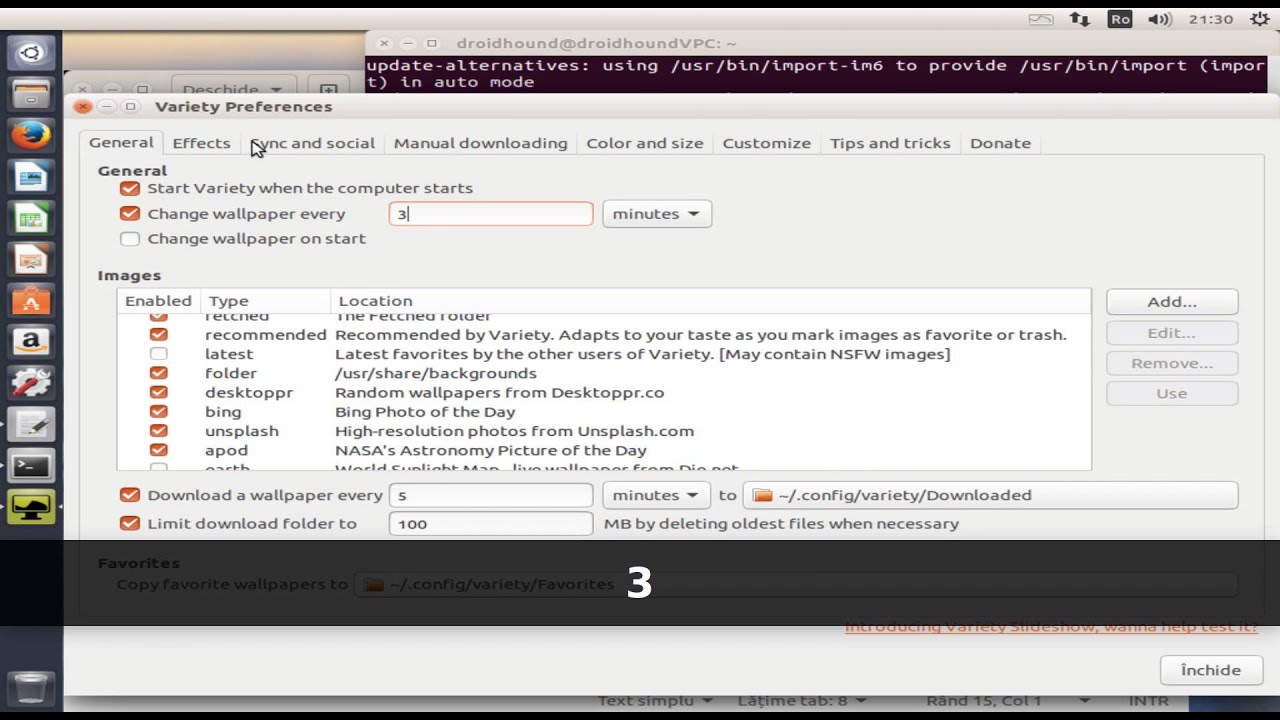Viewport: 1280px width, 720px height.
Task: Click the download interval input field
Action: click(x=491, y=495)
